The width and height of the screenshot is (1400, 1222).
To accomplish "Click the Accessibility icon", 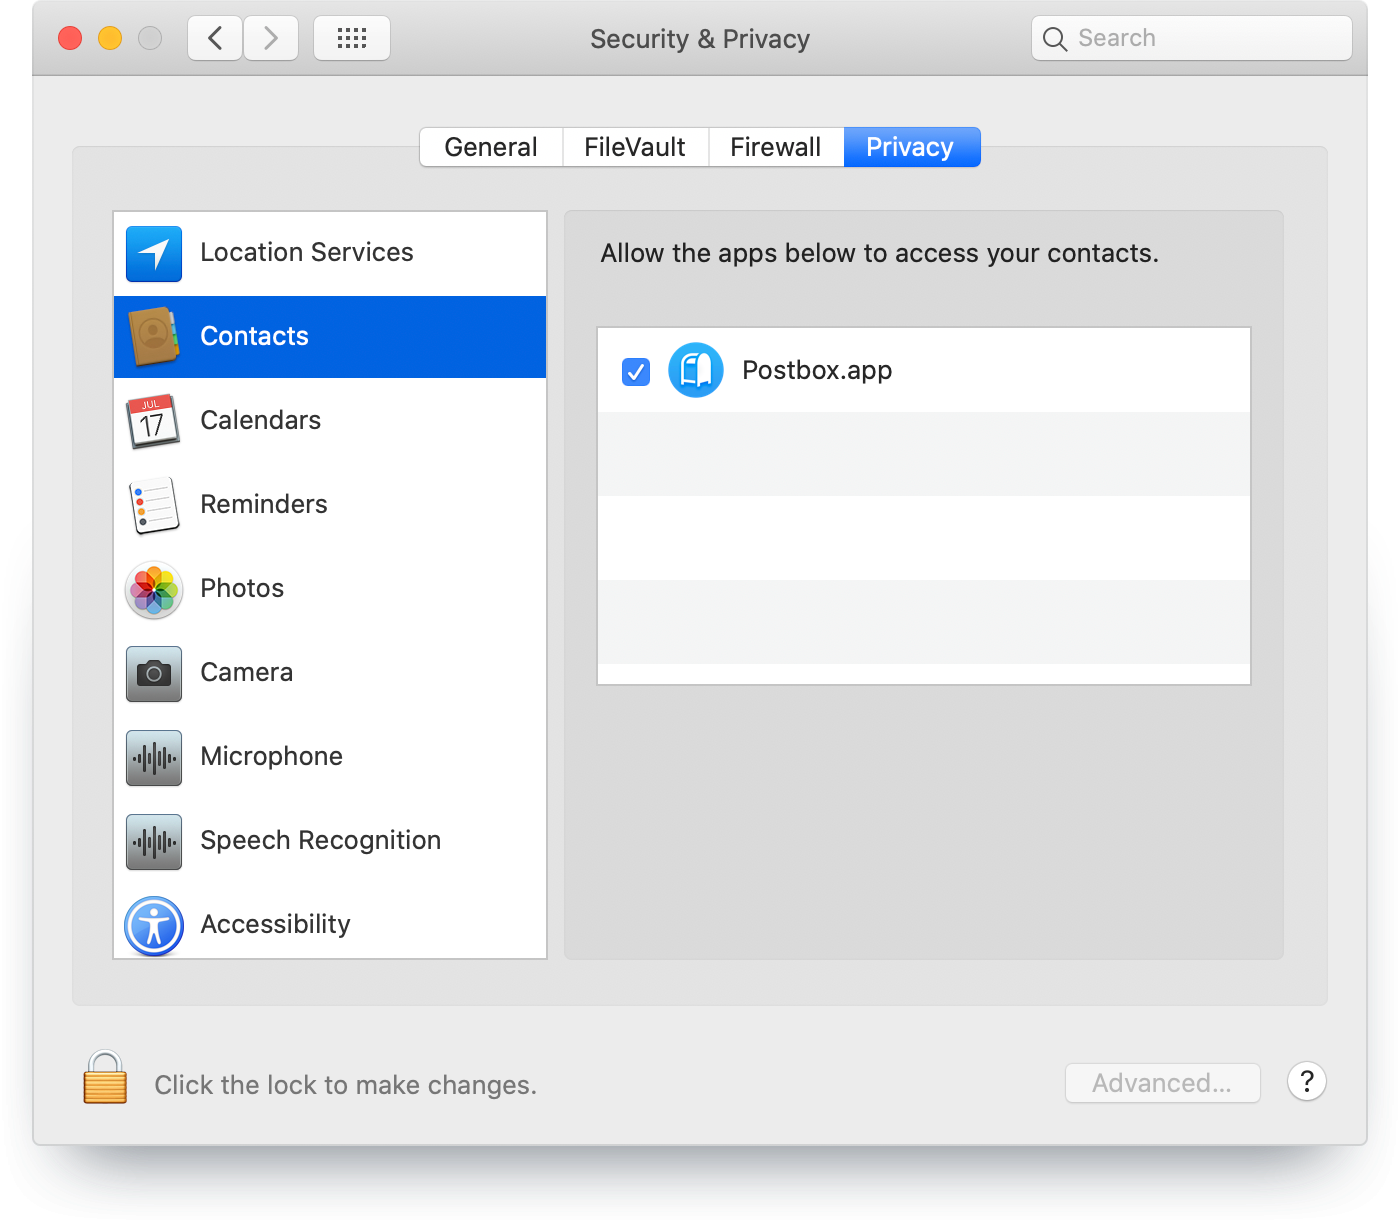I will 153,925.
